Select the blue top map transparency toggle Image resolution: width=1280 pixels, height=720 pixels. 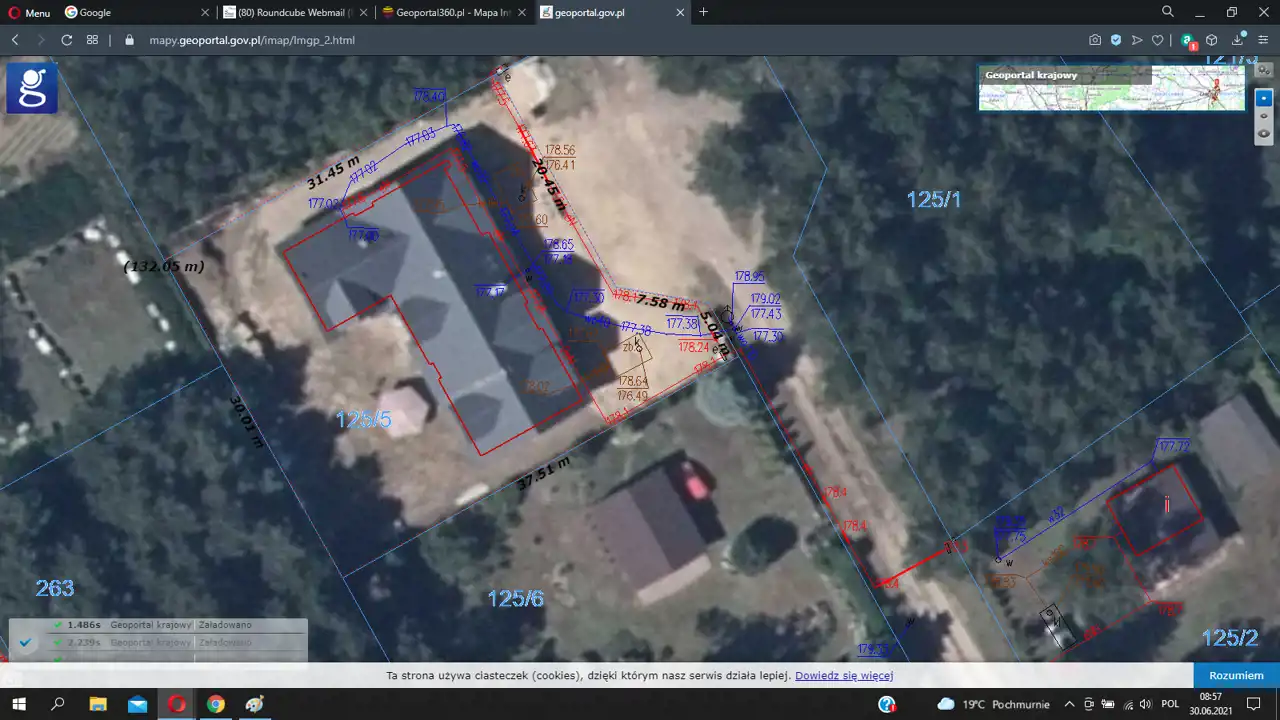click(1264, 98)
